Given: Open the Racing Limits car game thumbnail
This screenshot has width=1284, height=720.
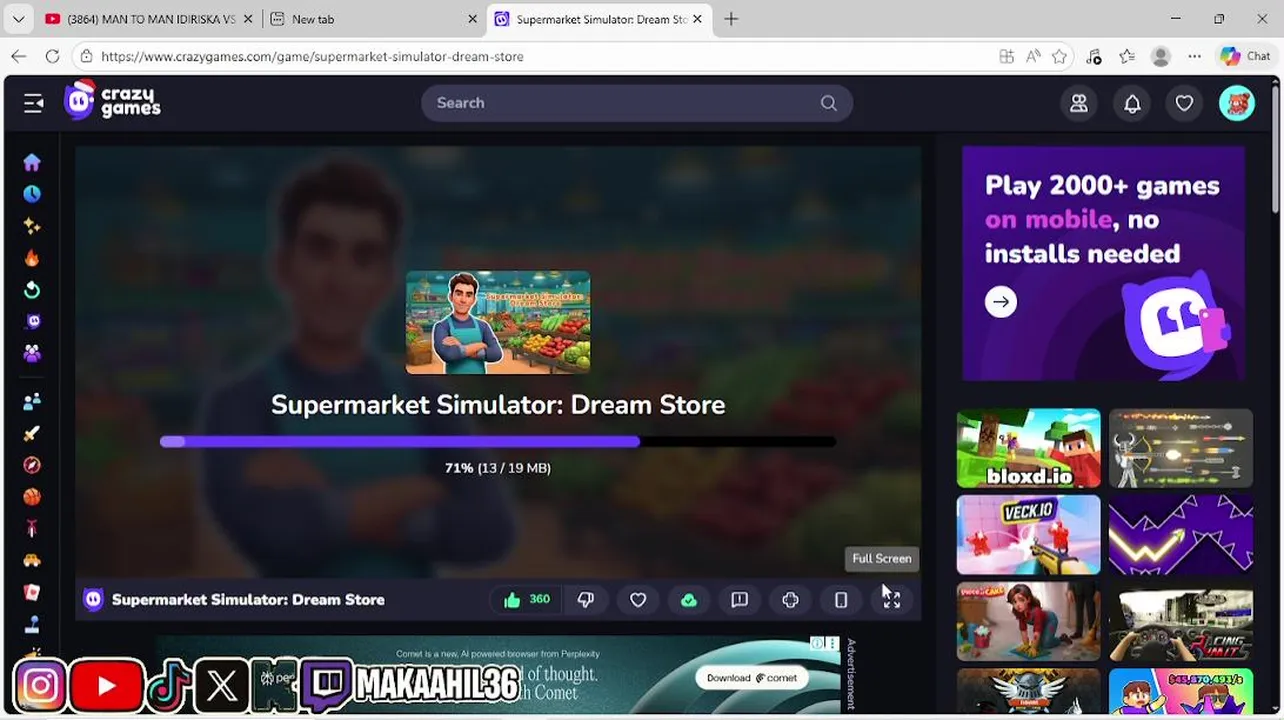Looking at the screenshot, I should coord(1181,622).
